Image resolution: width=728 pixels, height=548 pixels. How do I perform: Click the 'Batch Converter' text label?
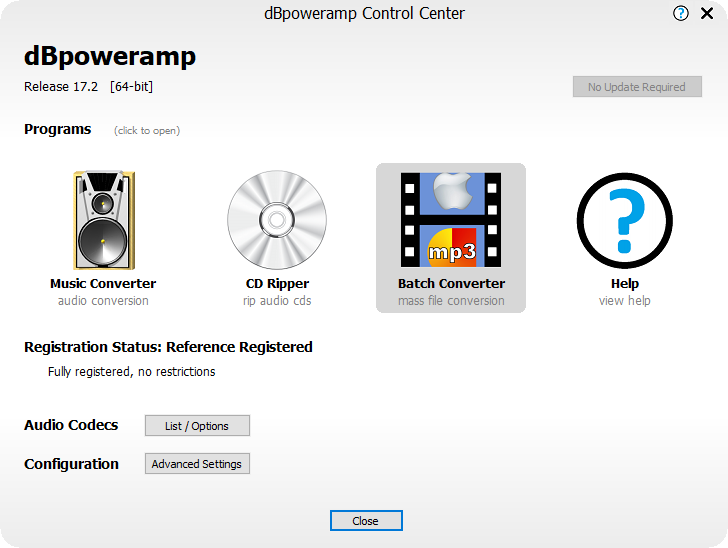pyautogui.click(x=451, y=284)
